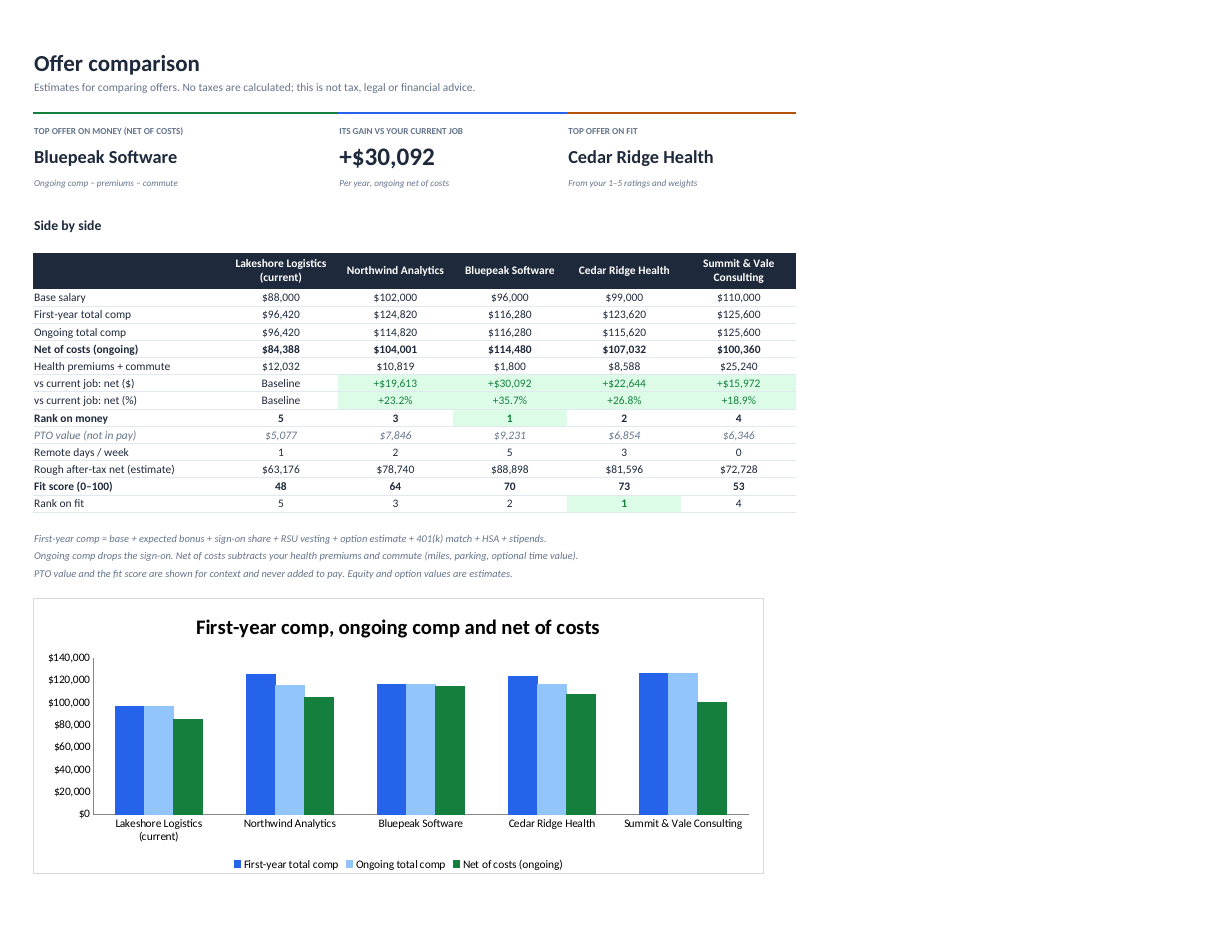Select the 'Cedar Ridge Health' table column header

[624, 270]
